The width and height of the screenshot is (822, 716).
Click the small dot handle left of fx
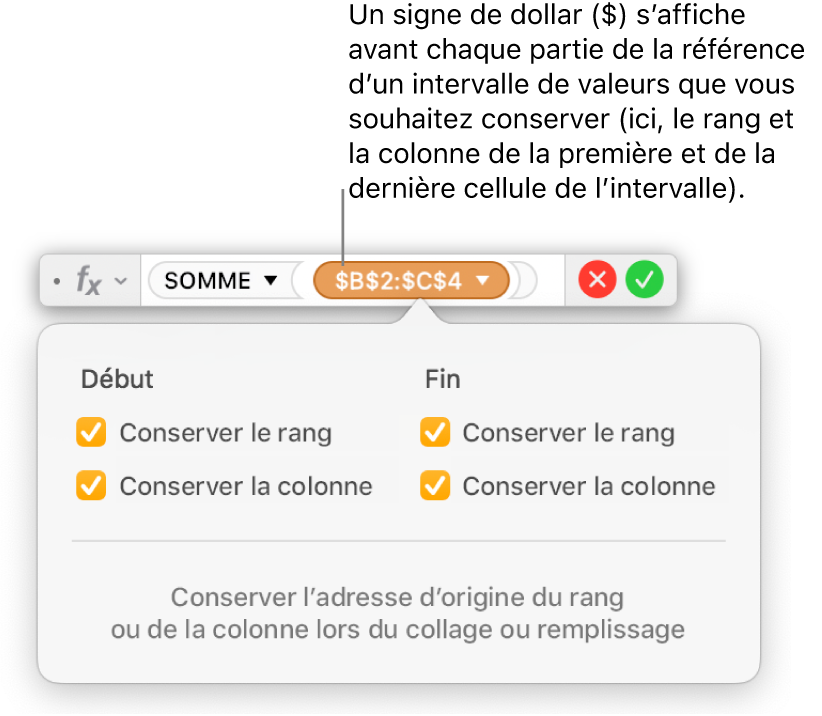(x=56, y=281)
